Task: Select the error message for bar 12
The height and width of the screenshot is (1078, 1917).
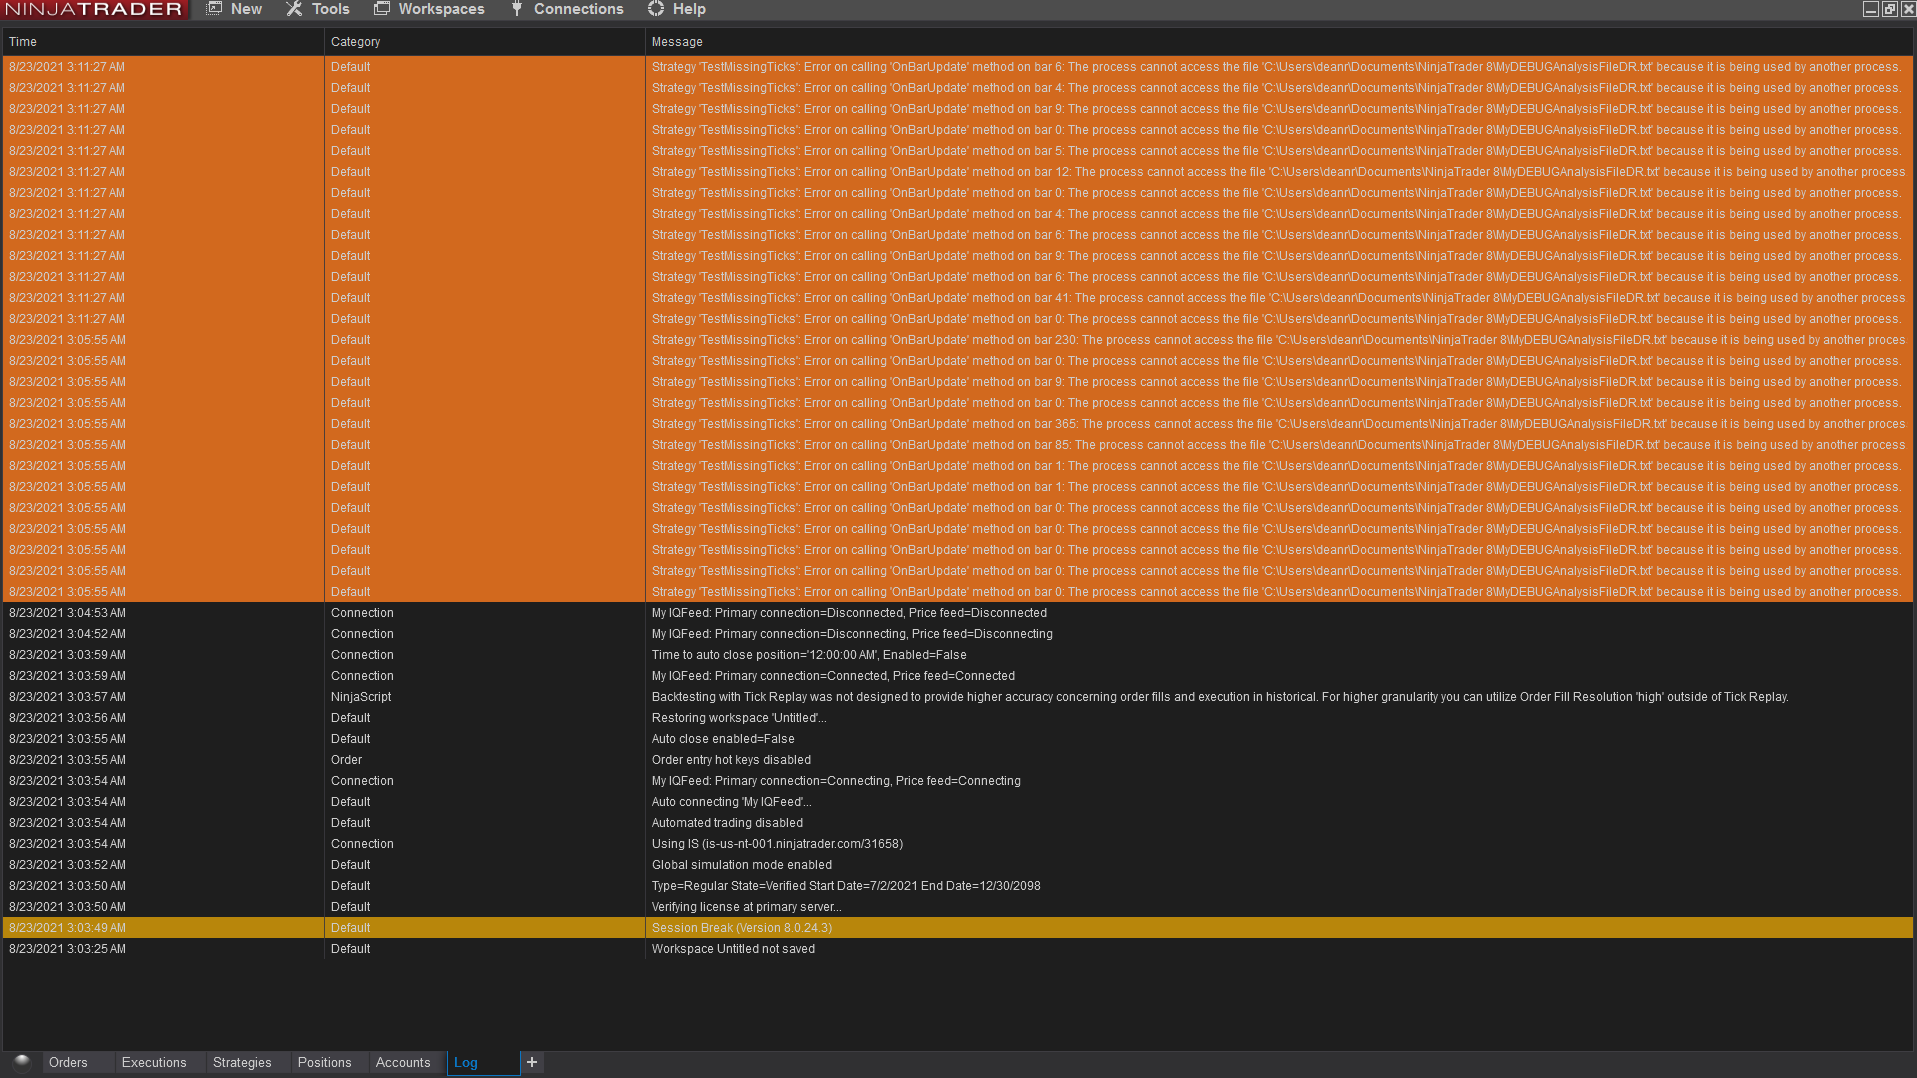Action: [1278, 172]
